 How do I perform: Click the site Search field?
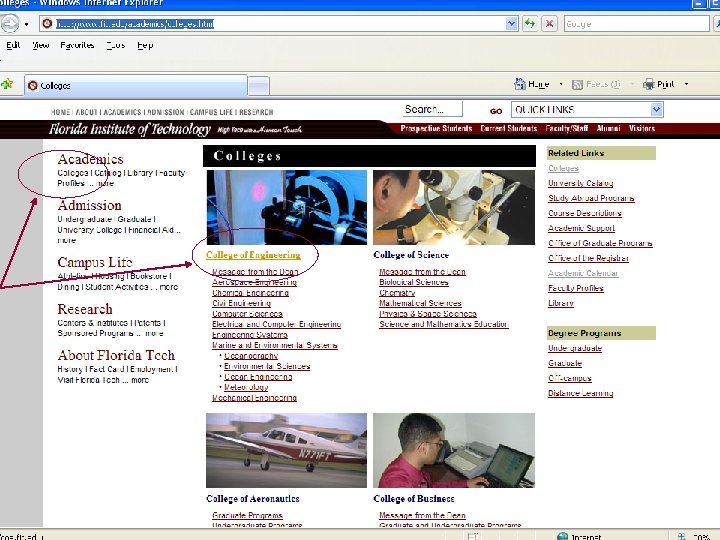point(432,109)
